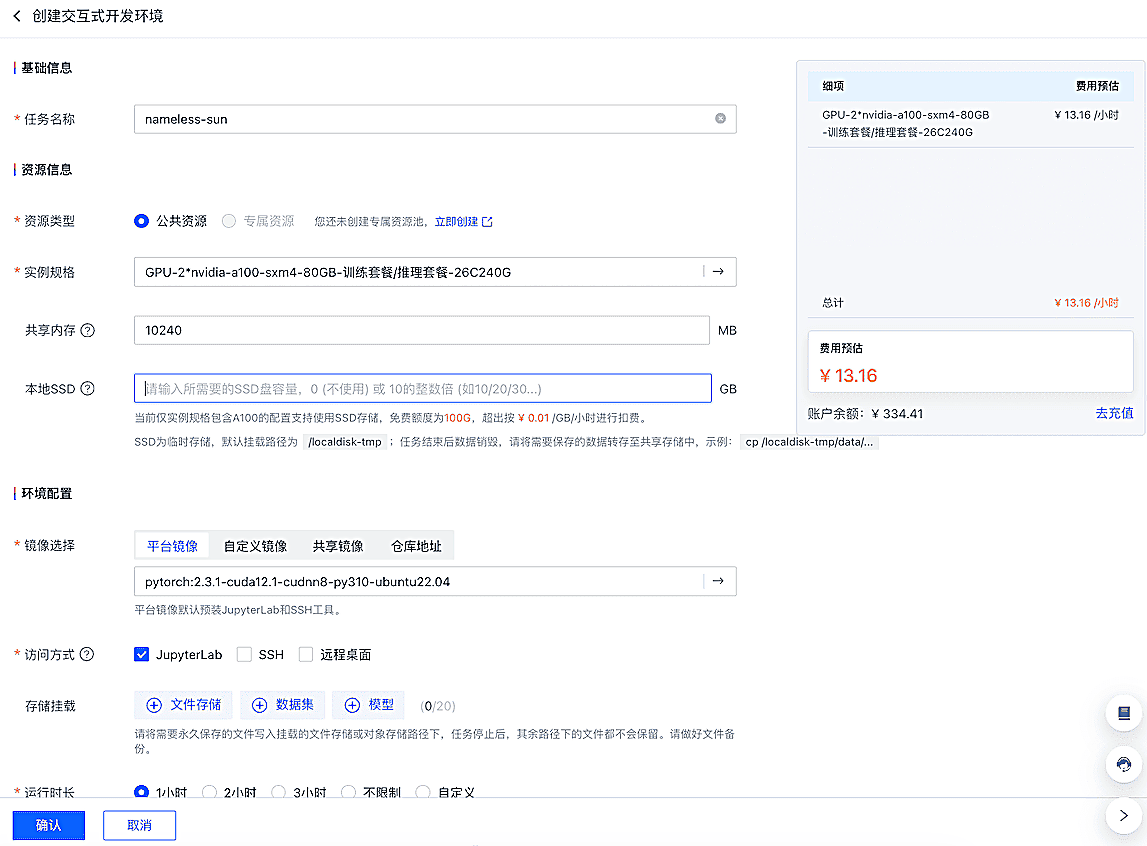Add 文件存储 storage mount
The width and height of the screenshot is (1147, 846).
tap(184, 705)
